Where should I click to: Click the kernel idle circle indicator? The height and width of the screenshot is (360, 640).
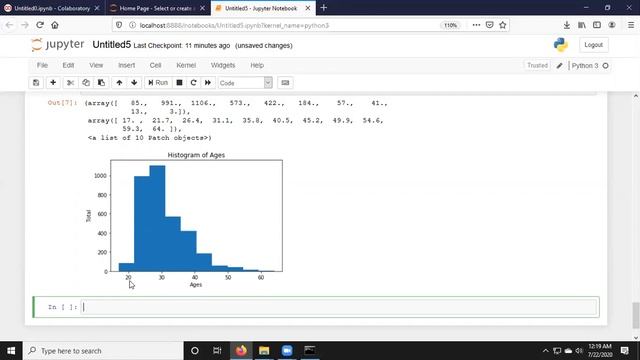606,66
